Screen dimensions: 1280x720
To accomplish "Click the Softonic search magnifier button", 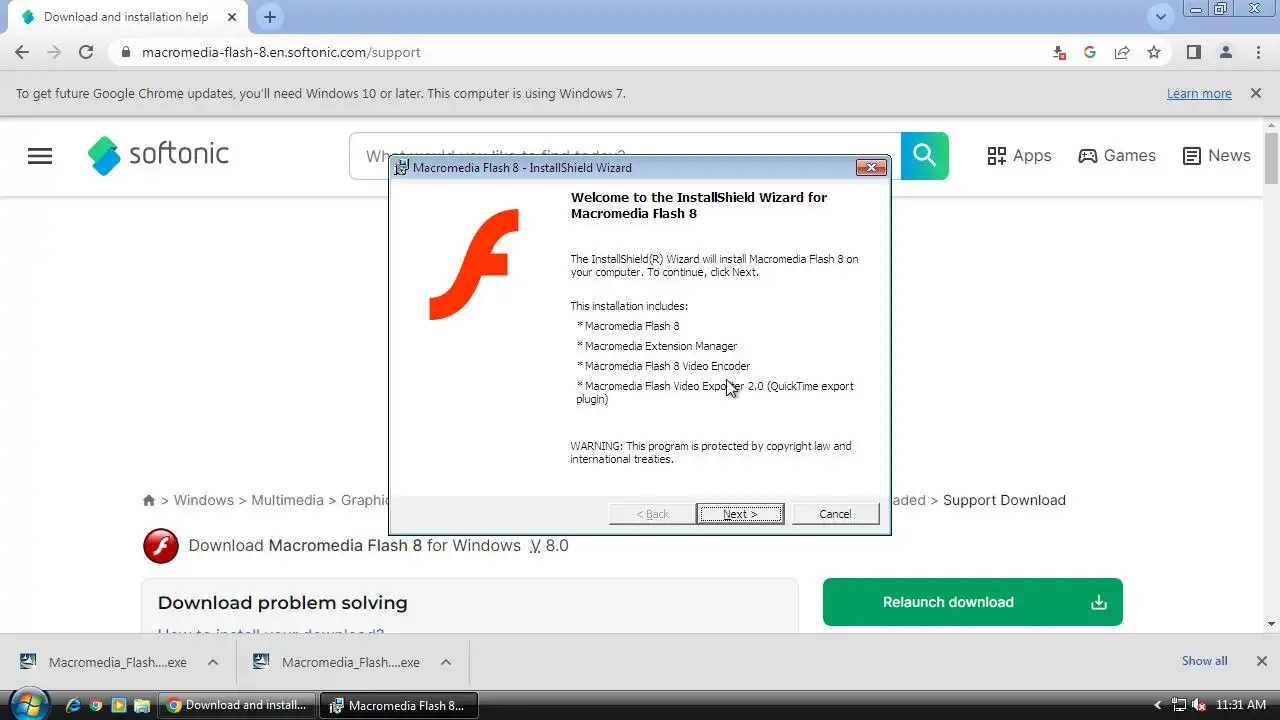I will (x=925, y=156).
